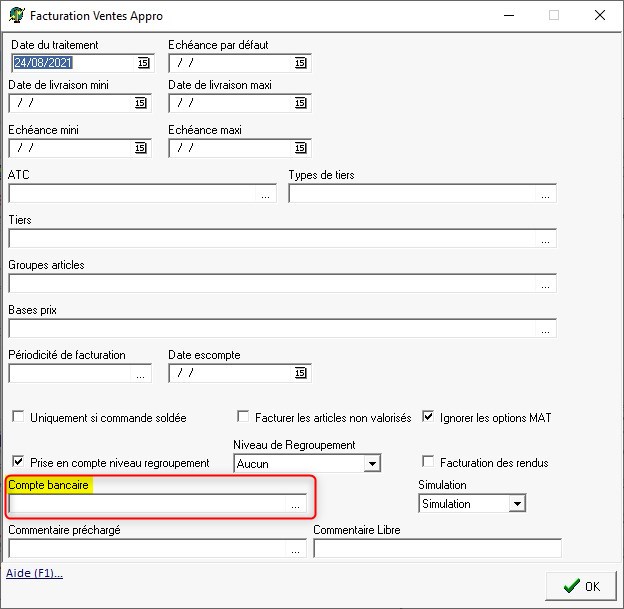The image size is (624, 609).
Task: Open the Simulation dropdown list
Action: tap(516, 504)
